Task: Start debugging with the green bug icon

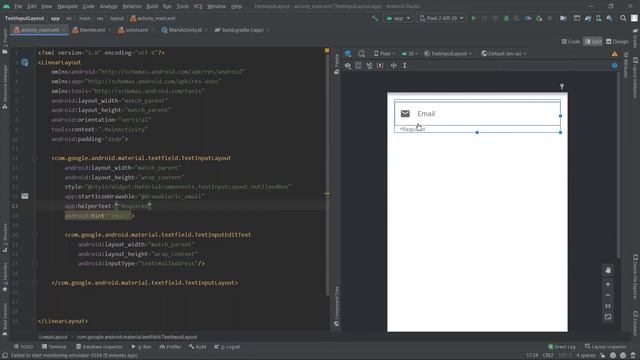Action: 506,18
